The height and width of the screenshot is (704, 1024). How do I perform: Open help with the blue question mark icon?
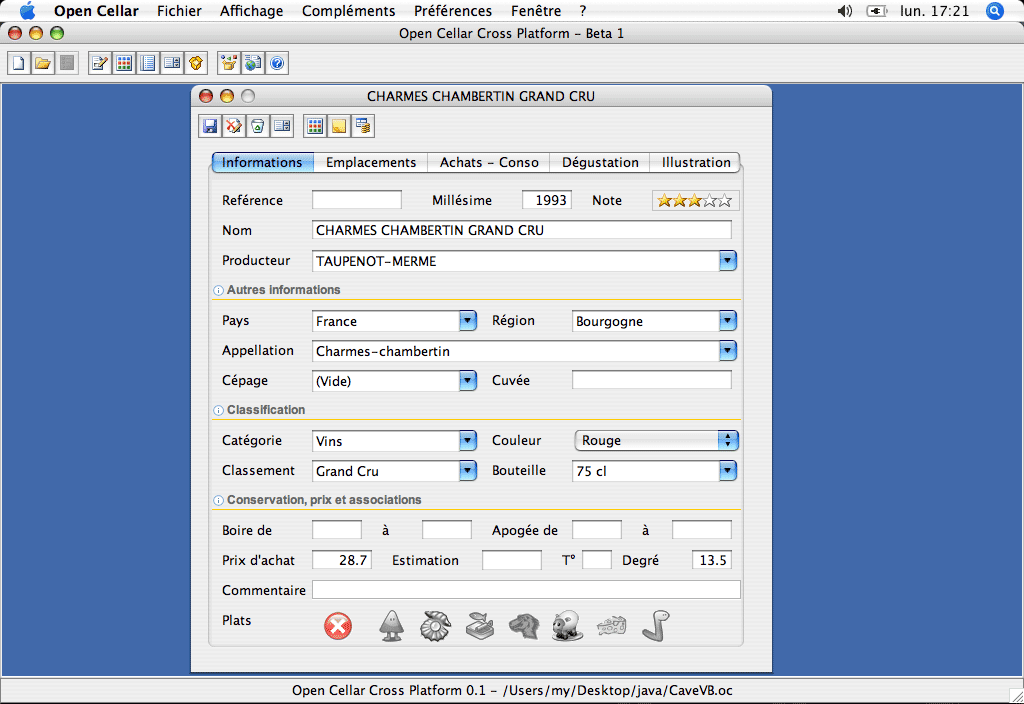[277, 63]
